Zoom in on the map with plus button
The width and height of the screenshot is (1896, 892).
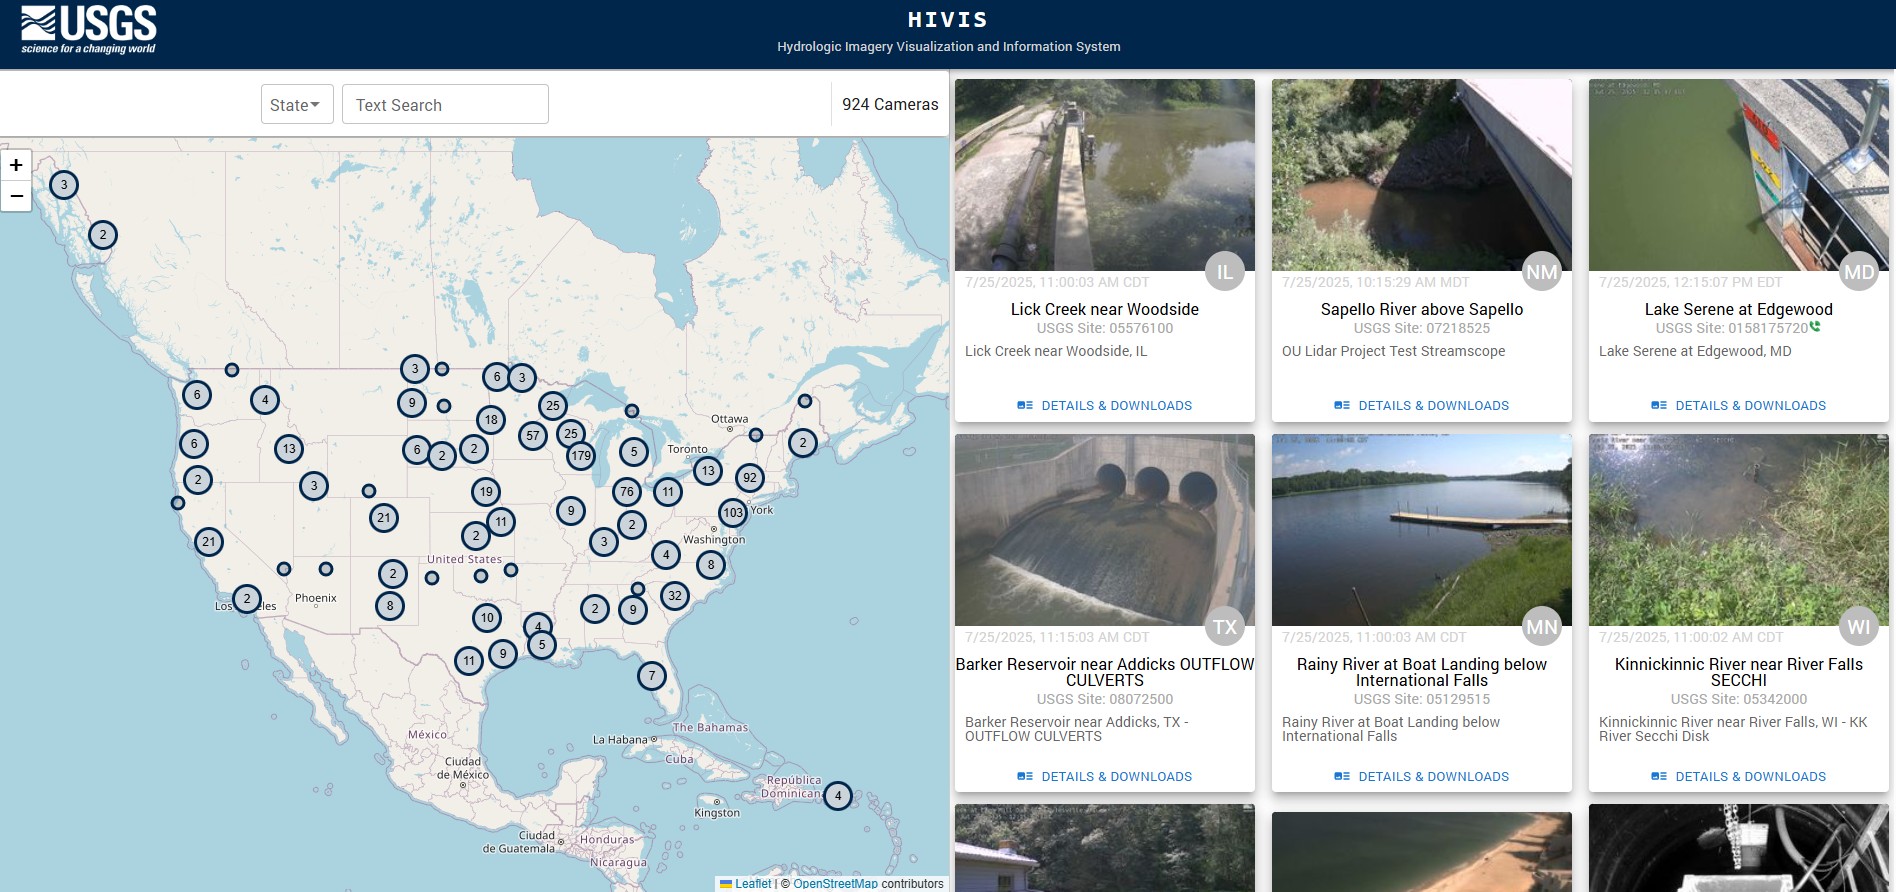point(16,165)
